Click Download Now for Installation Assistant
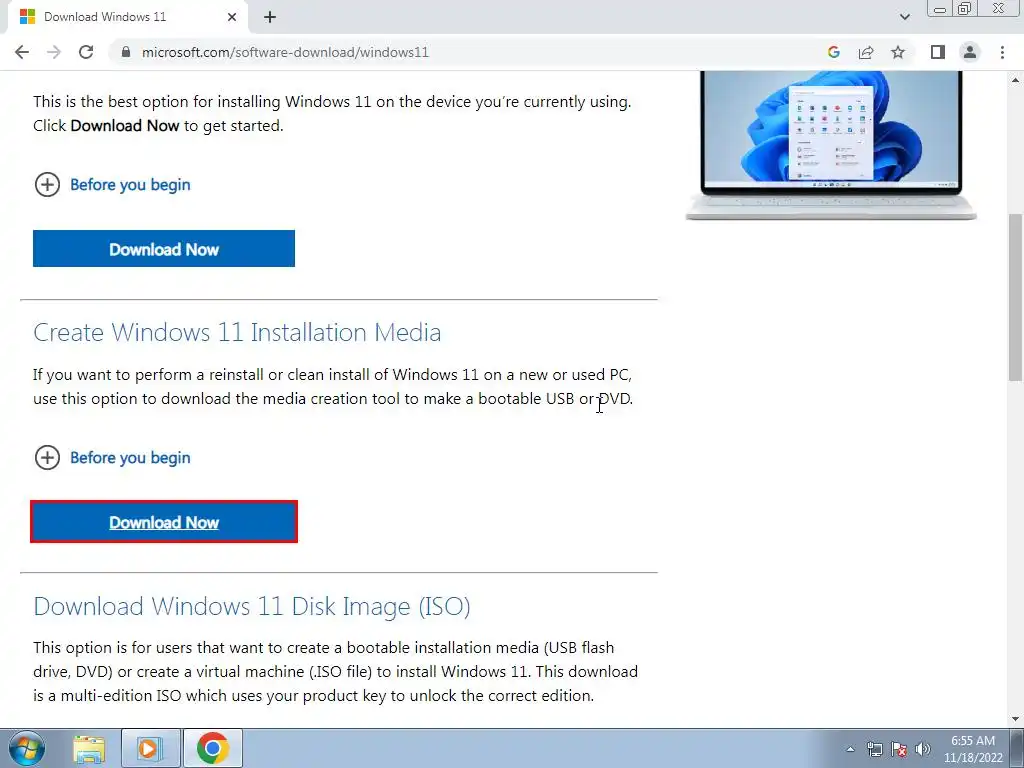The height and width of the screenshot is (768, 1024). pyautogui.click(x=164, y=249)
